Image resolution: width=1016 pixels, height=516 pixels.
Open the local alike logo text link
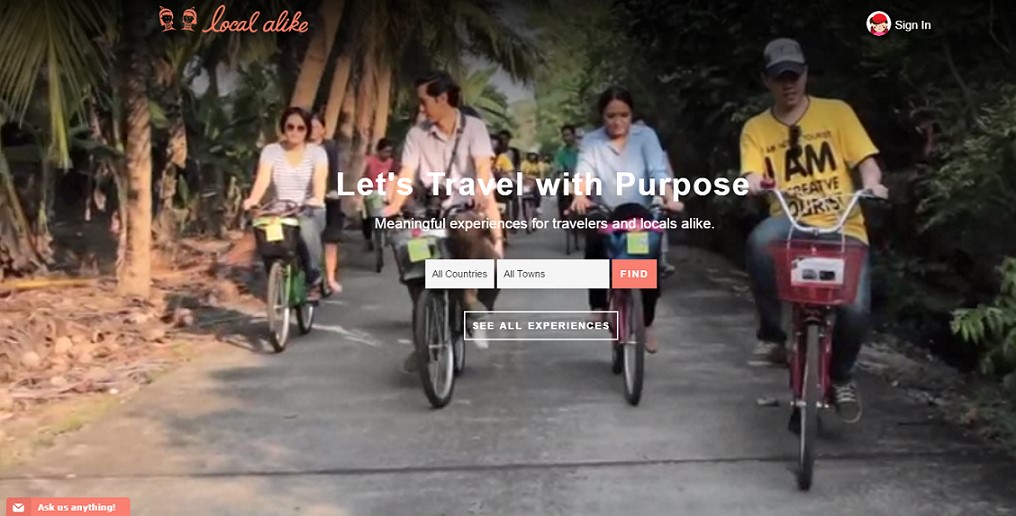255,20
